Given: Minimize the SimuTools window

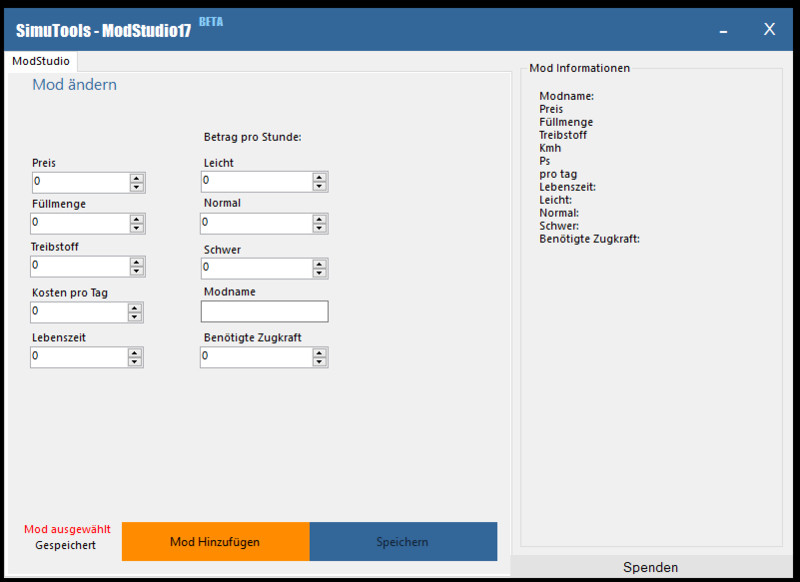Looking at the screenshot, I should 723,30.
